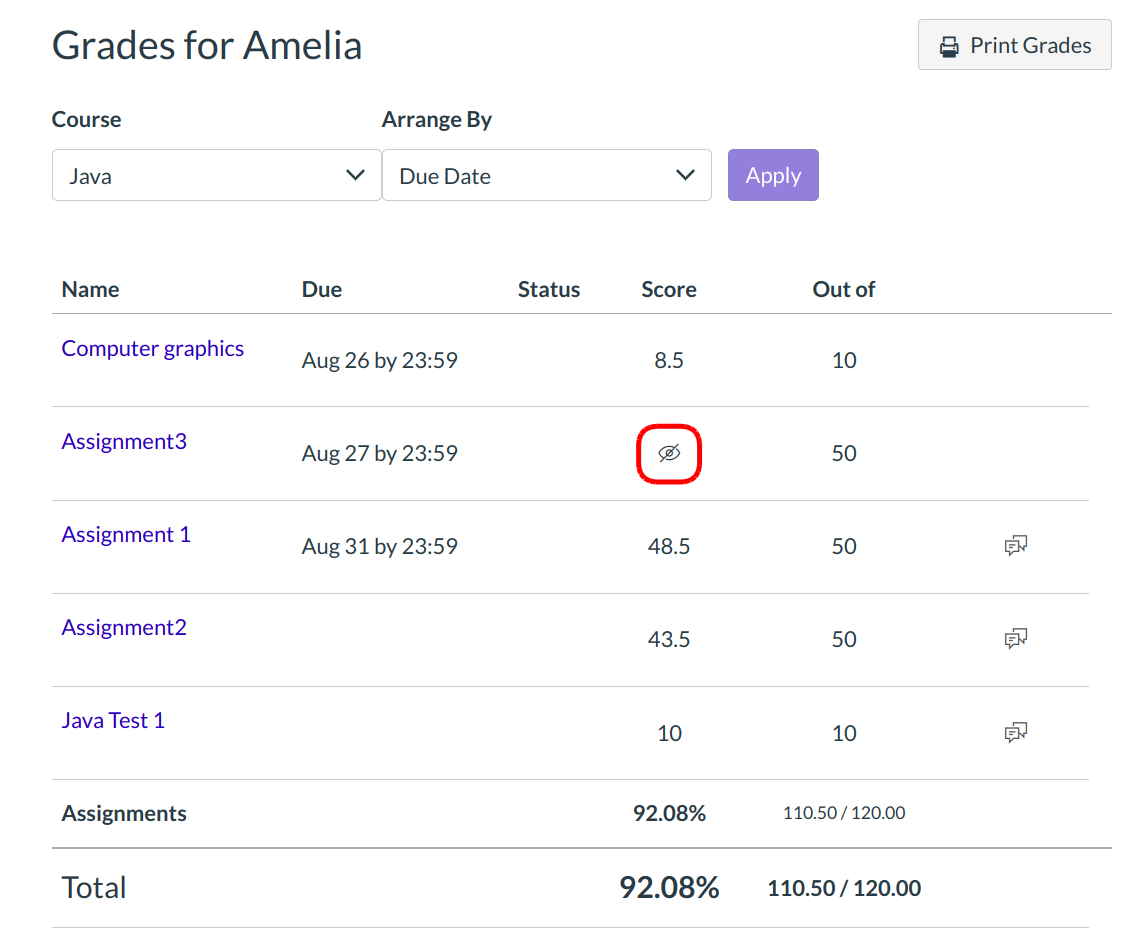1144x942 pixels.
Task: Click the Due column header
Action: coord(322,290)
